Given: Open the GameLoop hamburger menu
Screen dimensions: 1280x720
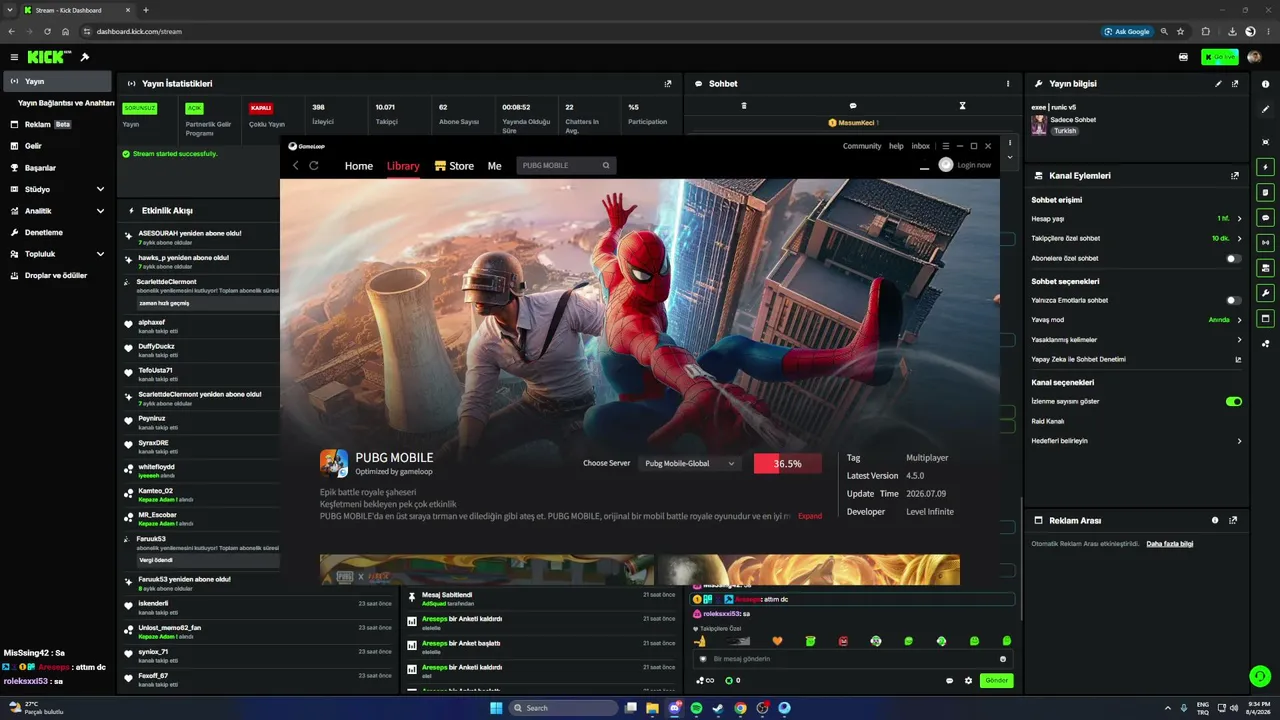Looking at the screenshot, I should coord(946,146).
